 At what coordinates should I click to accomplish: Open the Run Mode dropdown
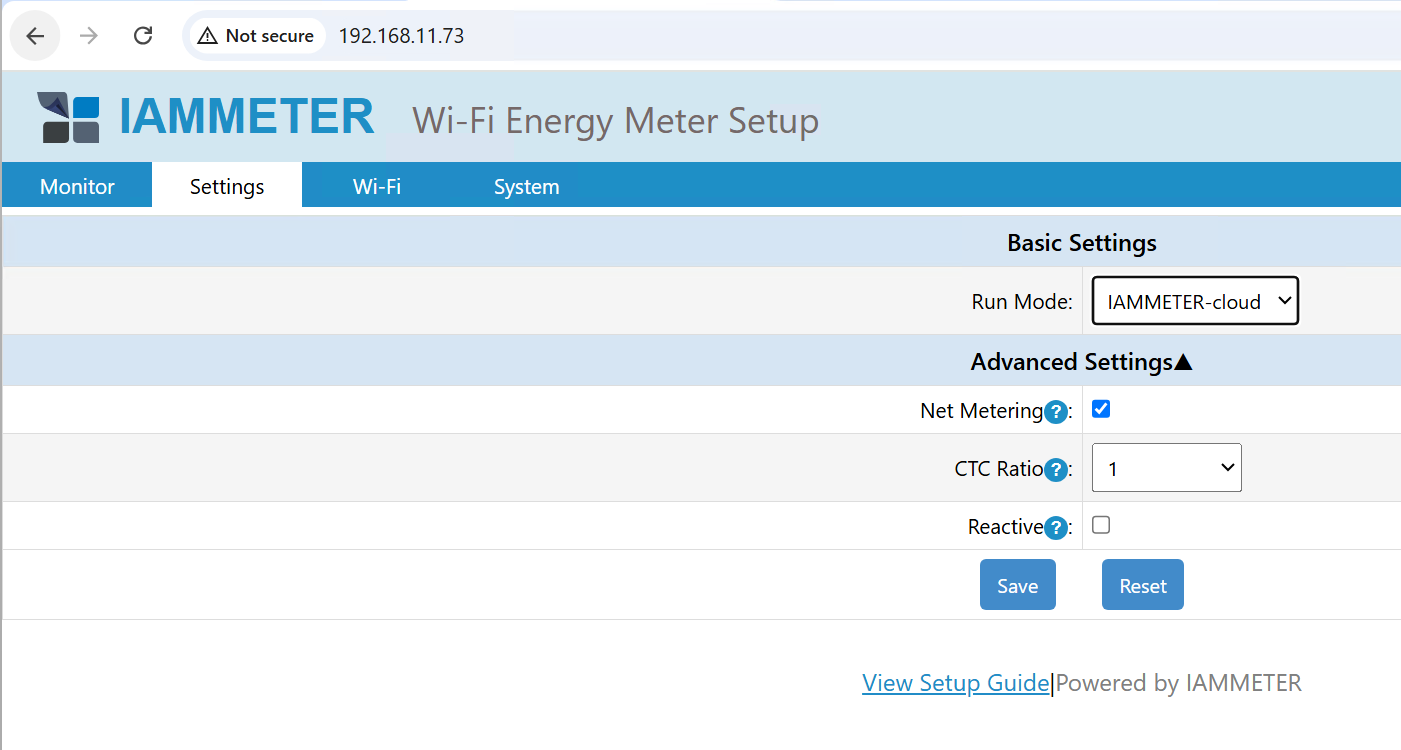[x=1195, y=301]
